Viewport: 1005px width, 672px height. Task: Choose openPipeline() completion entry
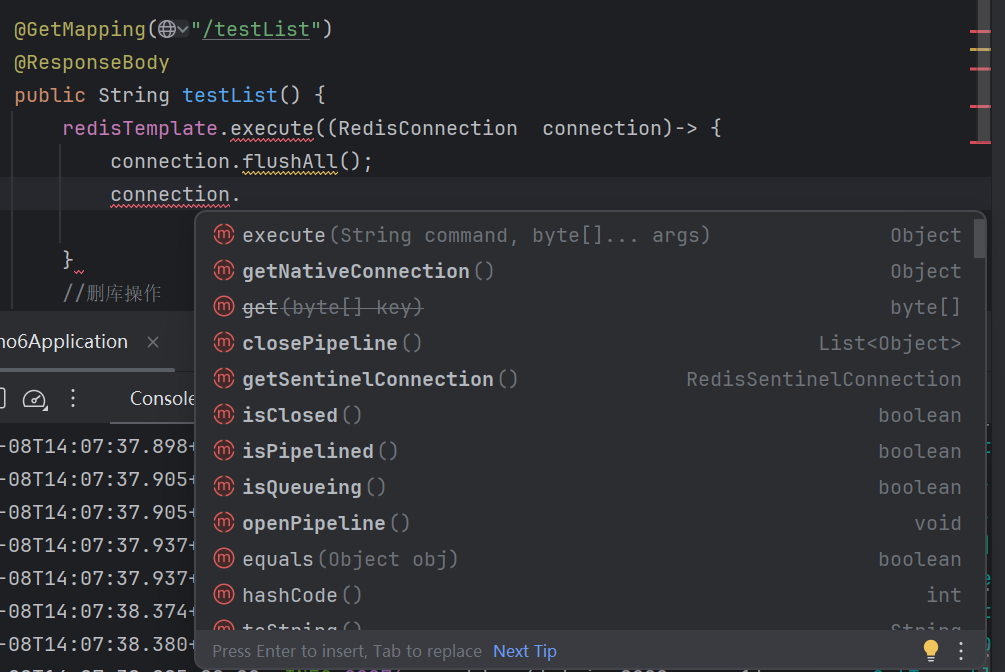(589, 523)
